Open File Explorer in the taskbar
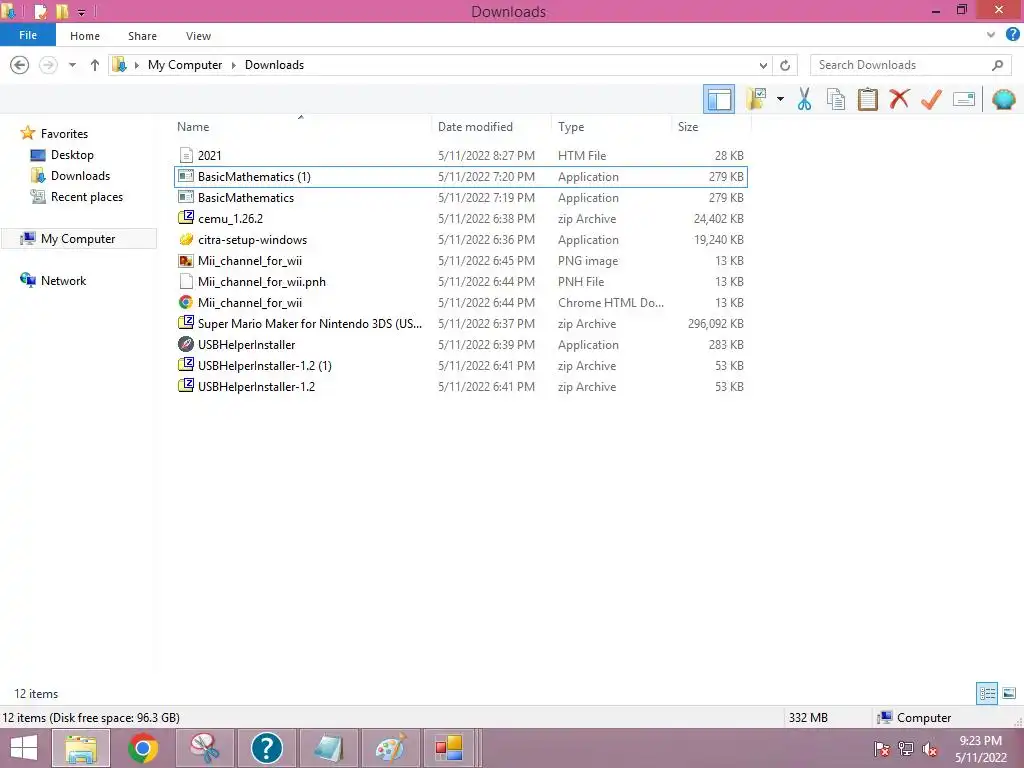 point(80,748)
